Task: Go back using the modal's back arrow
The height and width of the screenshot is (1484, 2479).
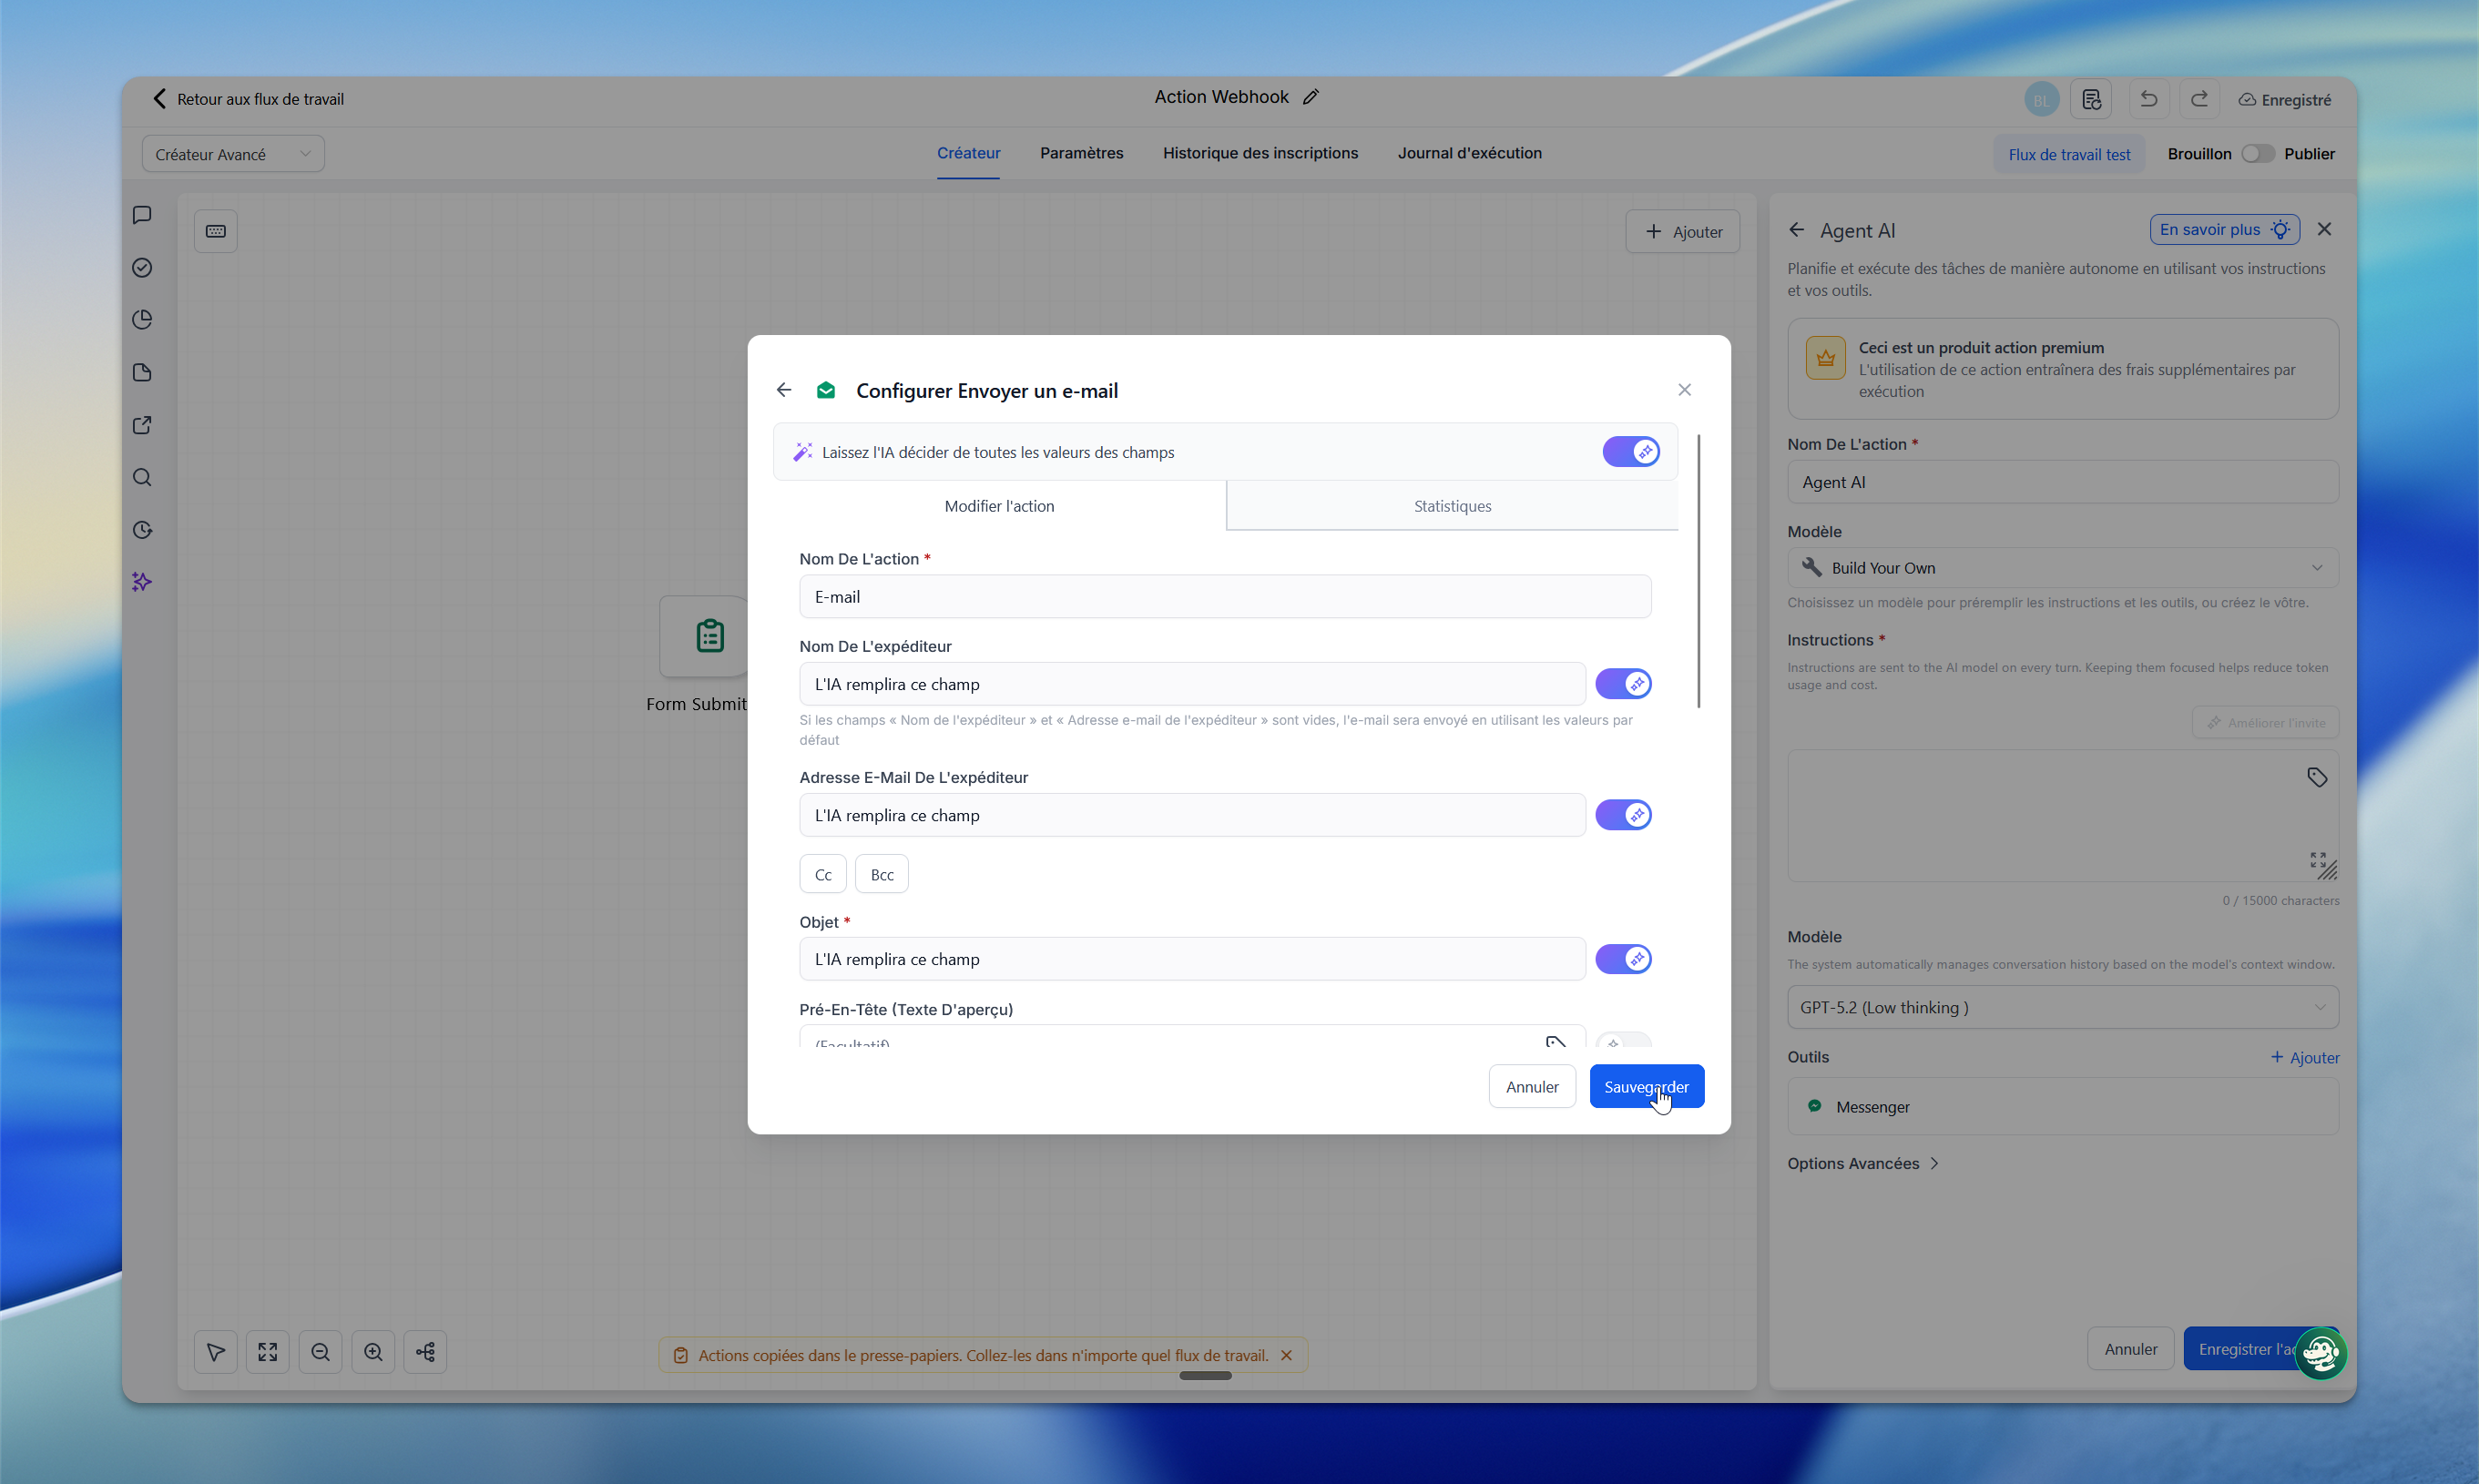Action: click(x=784, y=390)
